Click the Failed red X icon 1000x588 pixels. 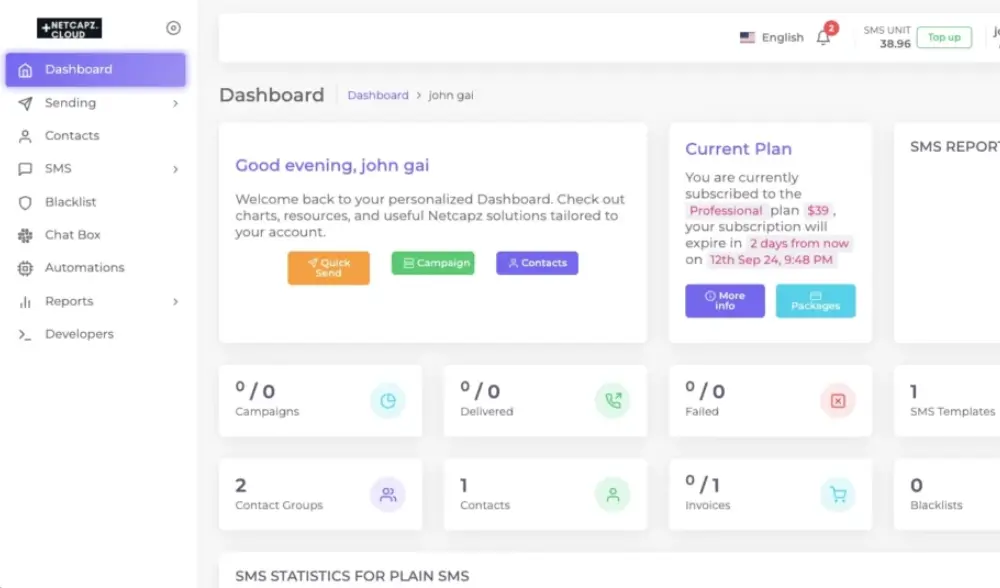coord(838,401)
